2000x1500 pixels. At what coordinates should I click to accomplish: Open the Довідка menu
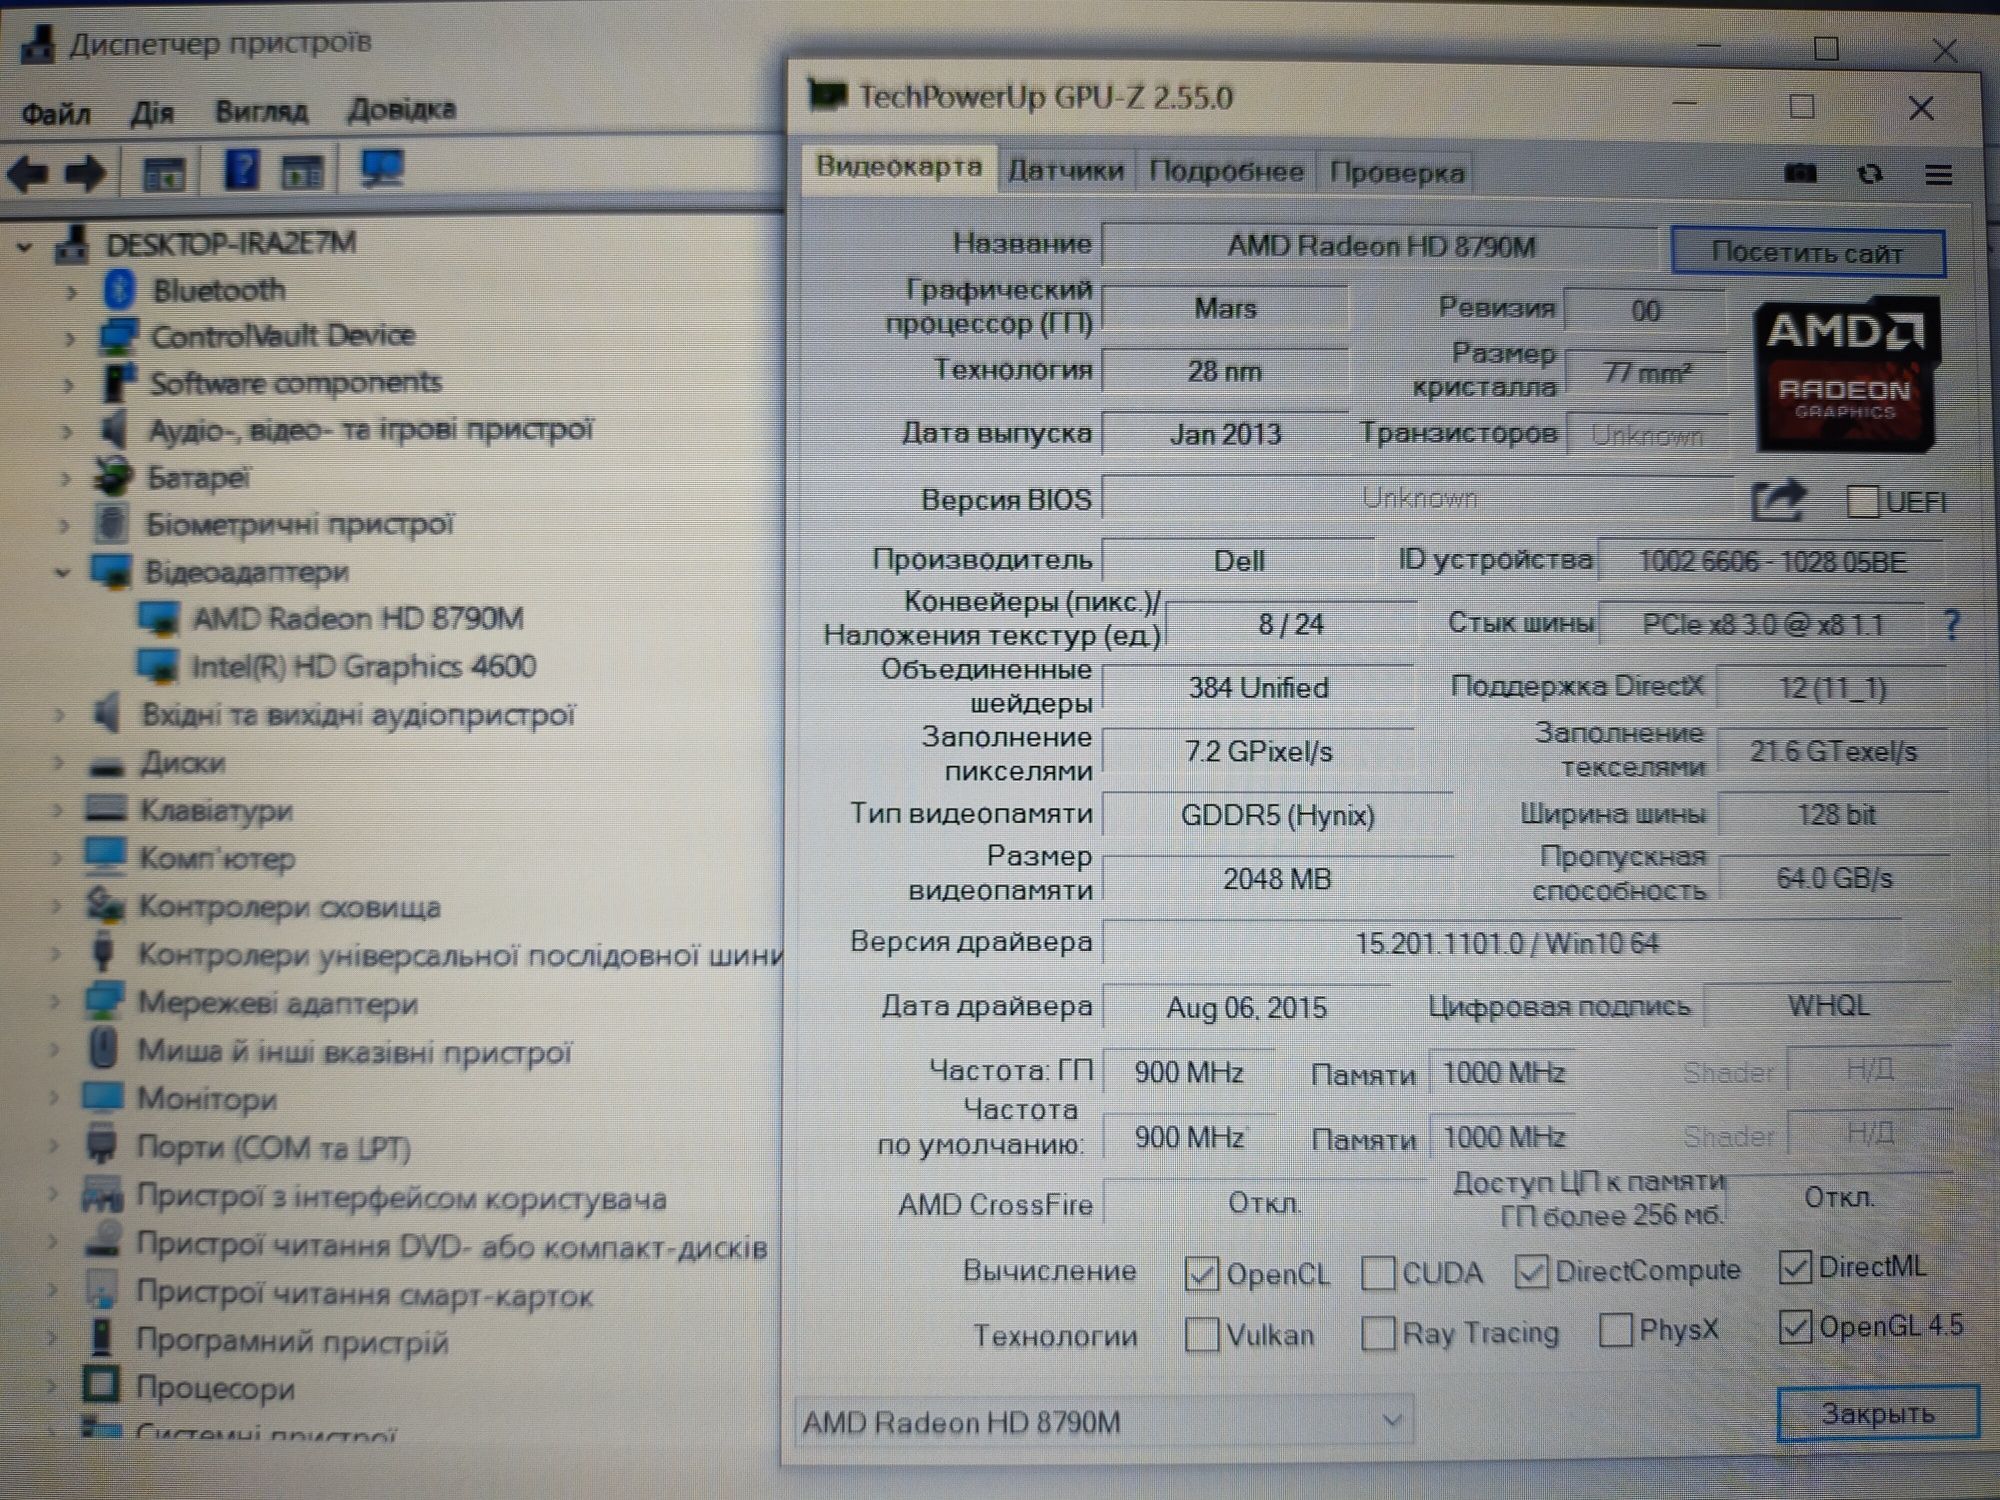[x=401, y=109]
